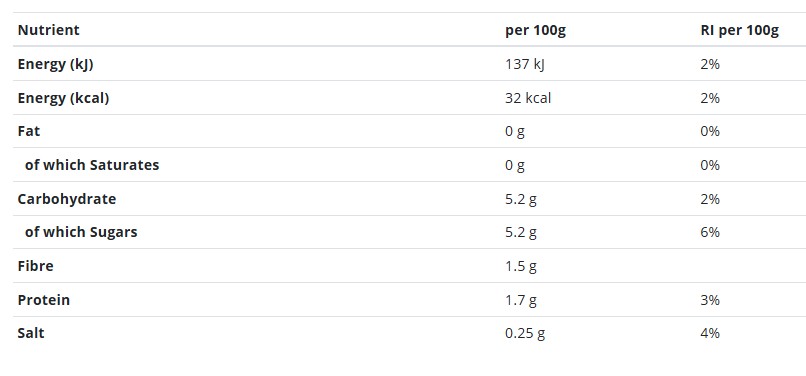Click the of which Sugars label
This screenshot has width=806, height=376.
(x=81, y=232)
